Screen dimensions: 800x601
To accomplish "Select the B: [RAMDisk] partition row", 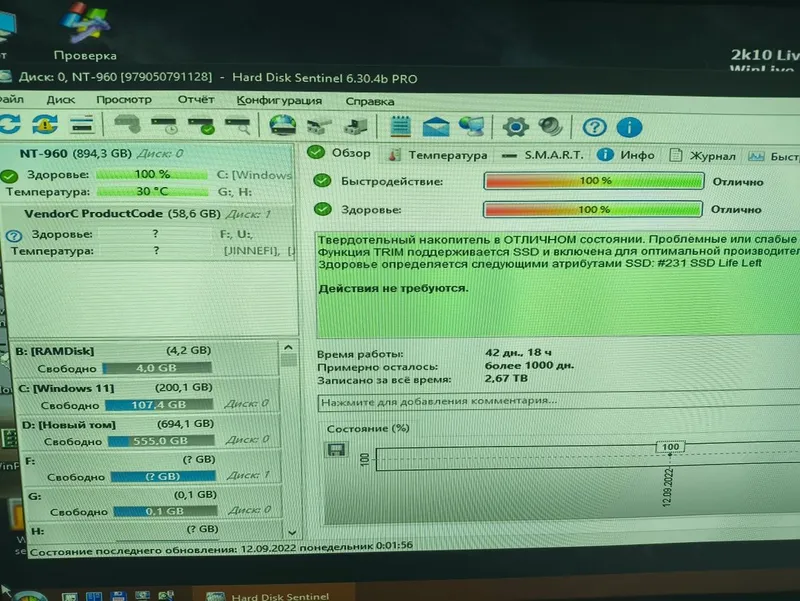I will tap(146, 359).
